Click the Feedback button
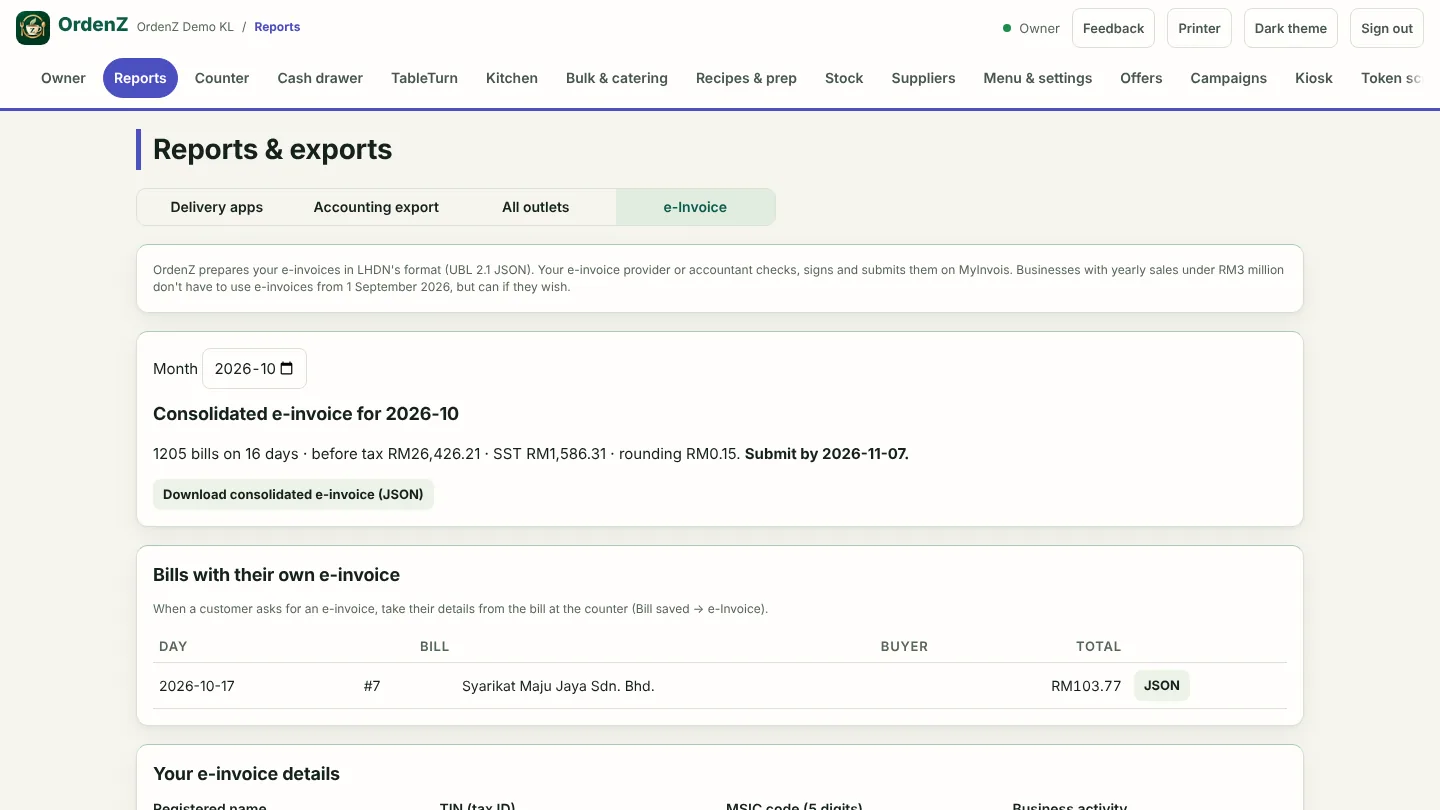This screenshot has width=1440, height=810. tap(1113, 28)
